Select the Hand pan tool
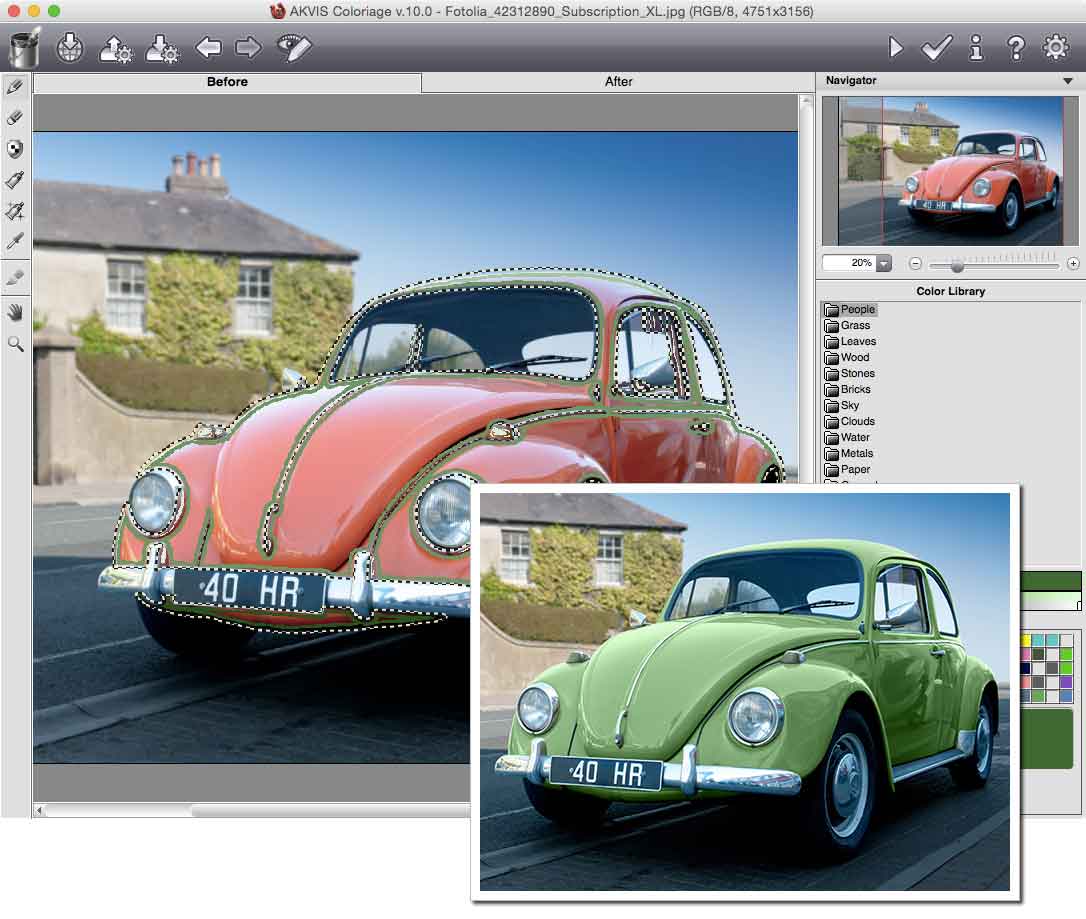 tap(15, 312)
